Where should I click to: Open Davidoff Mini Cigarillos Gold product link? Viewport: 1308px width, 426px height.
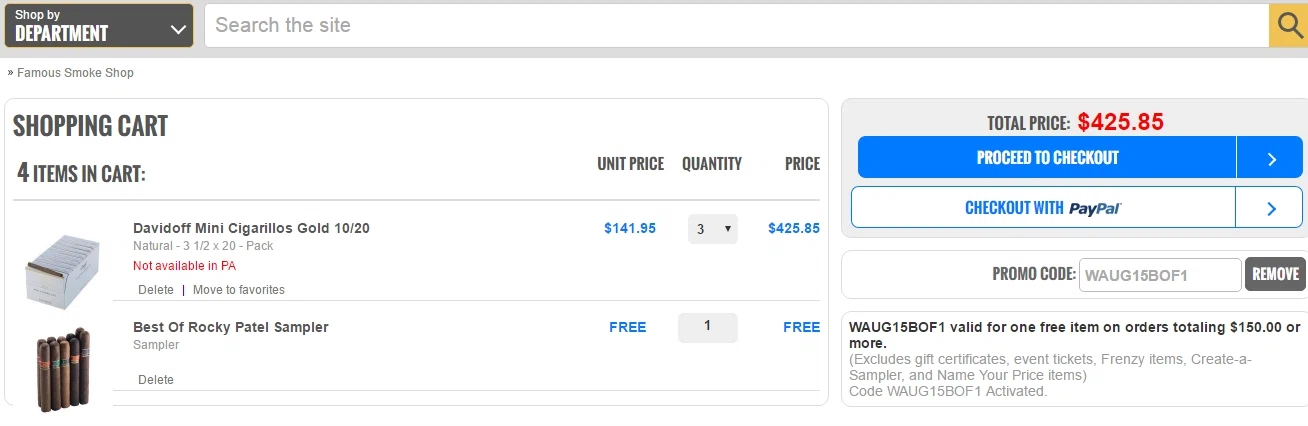(x=251, y=228)
